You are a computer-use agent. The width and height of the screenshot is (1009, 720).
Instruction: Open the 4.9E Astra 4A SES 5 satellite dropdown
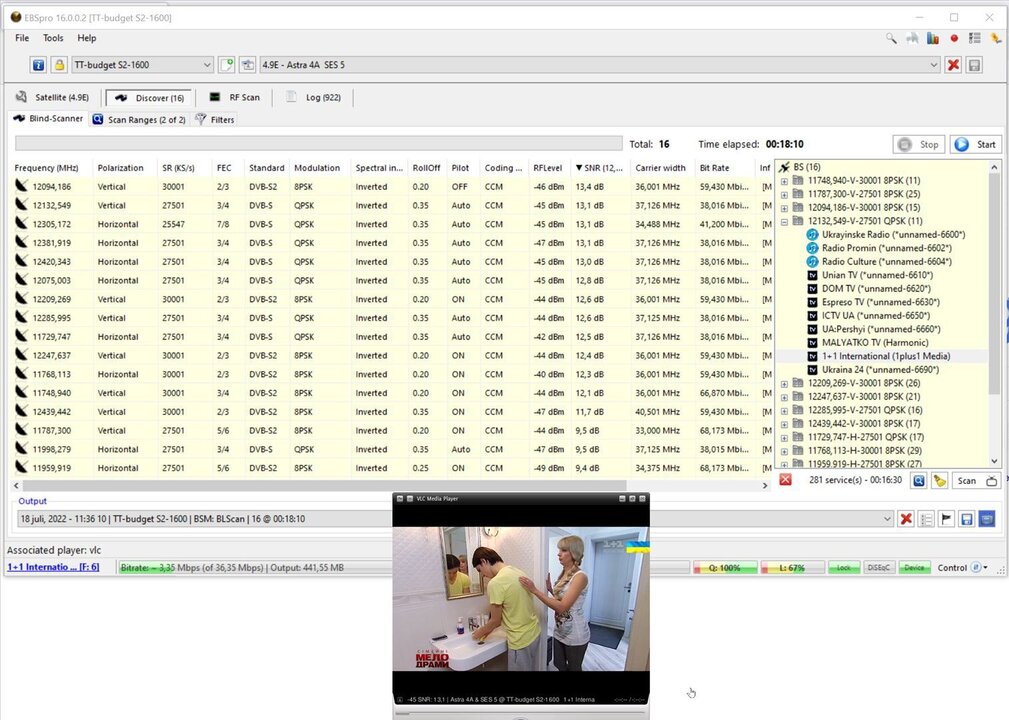[936, 64]
